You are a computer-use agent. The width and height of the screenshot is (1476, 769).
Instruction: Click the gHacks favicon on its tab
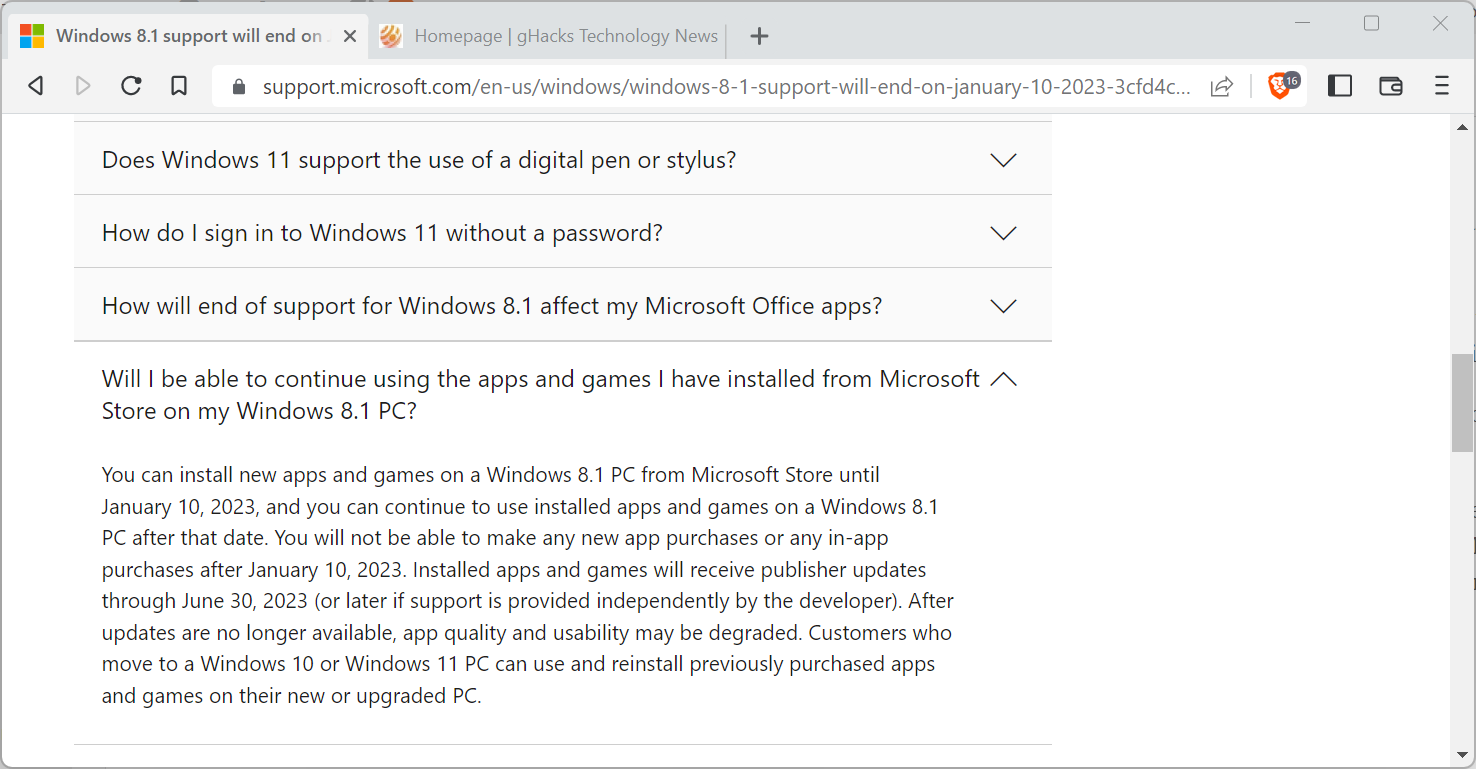(390, 35)
